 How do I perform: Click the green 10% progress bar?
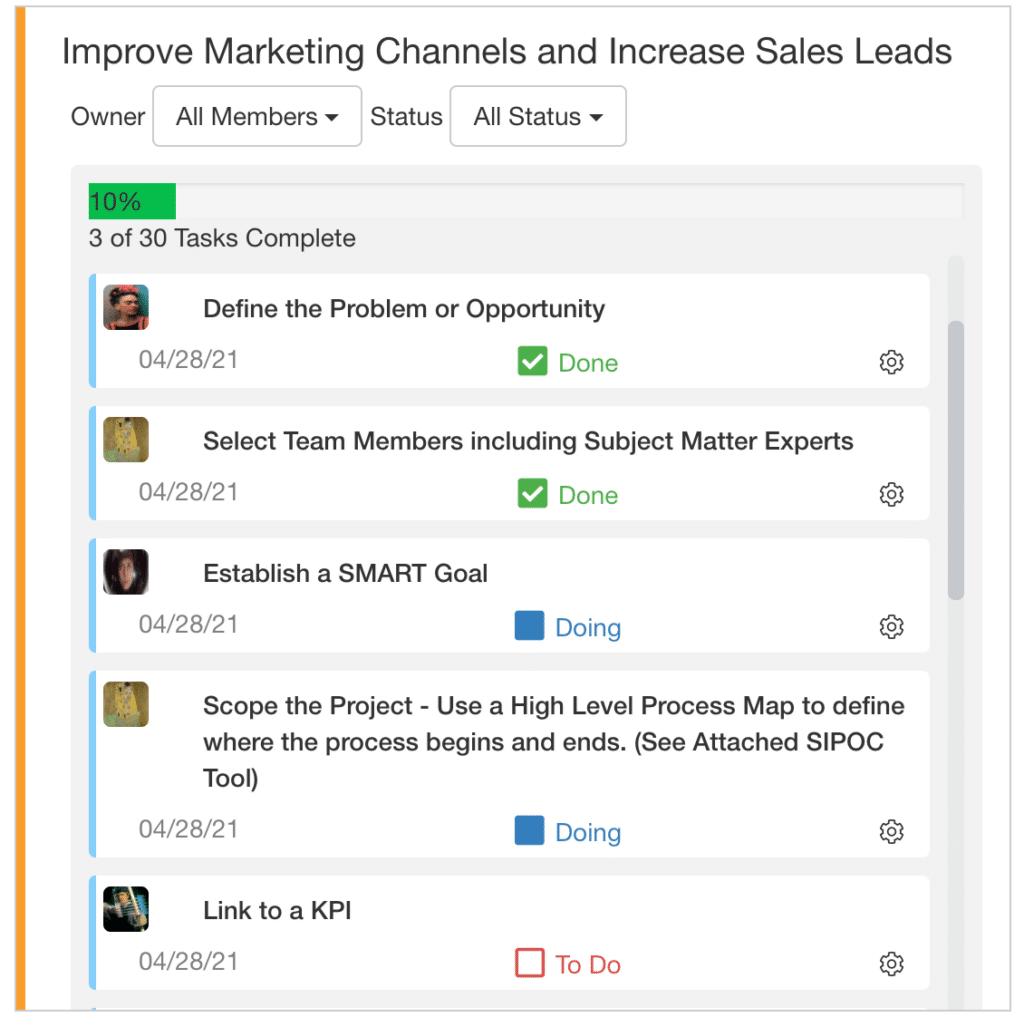(x=132, y=202)
